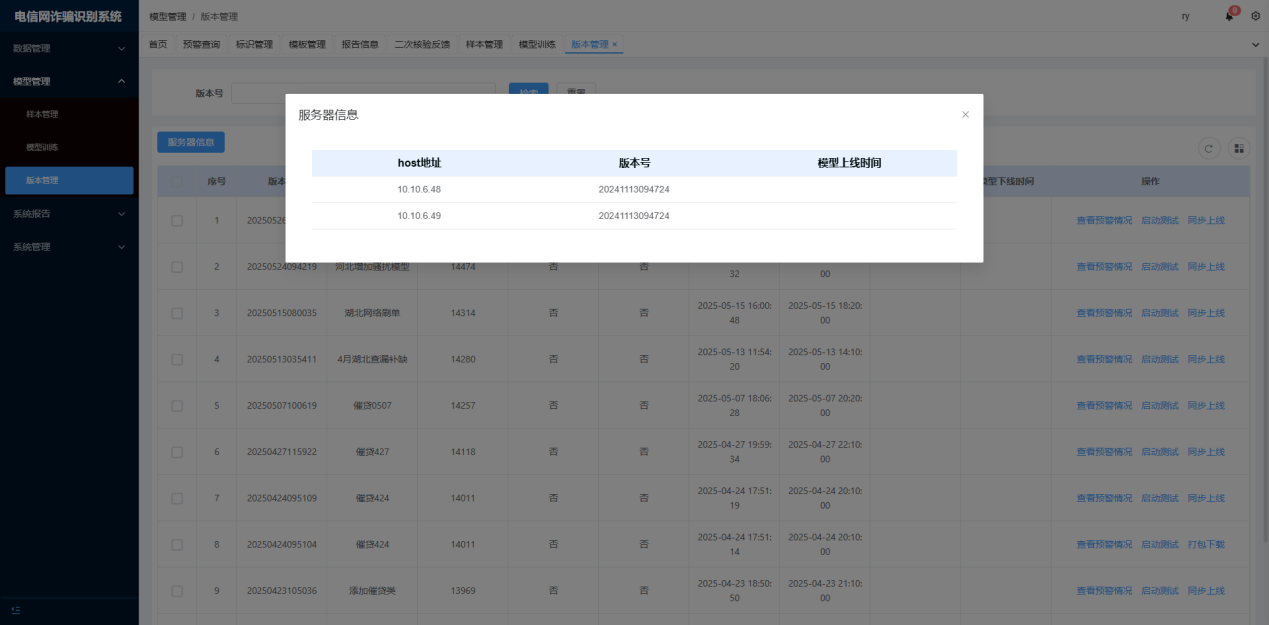Image resolution: width=1269 pixels, height=625 pixels.
Task: Click 打包下载 link in row 8
Action: [1206, 545]
